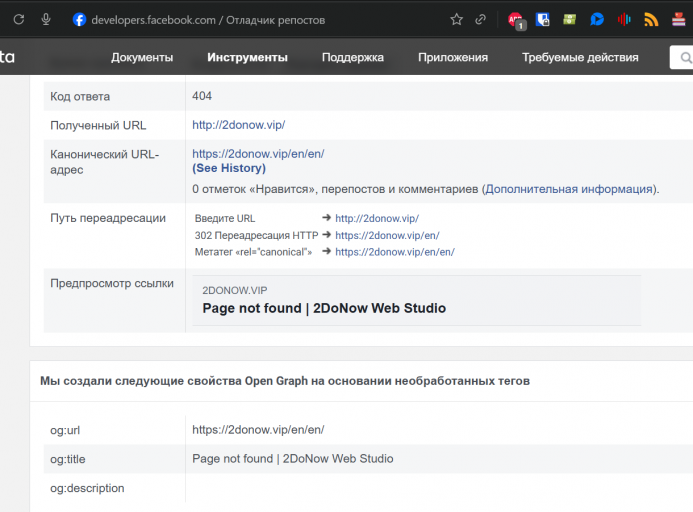Click the URL in the Полученный URL row

(238, 125)
